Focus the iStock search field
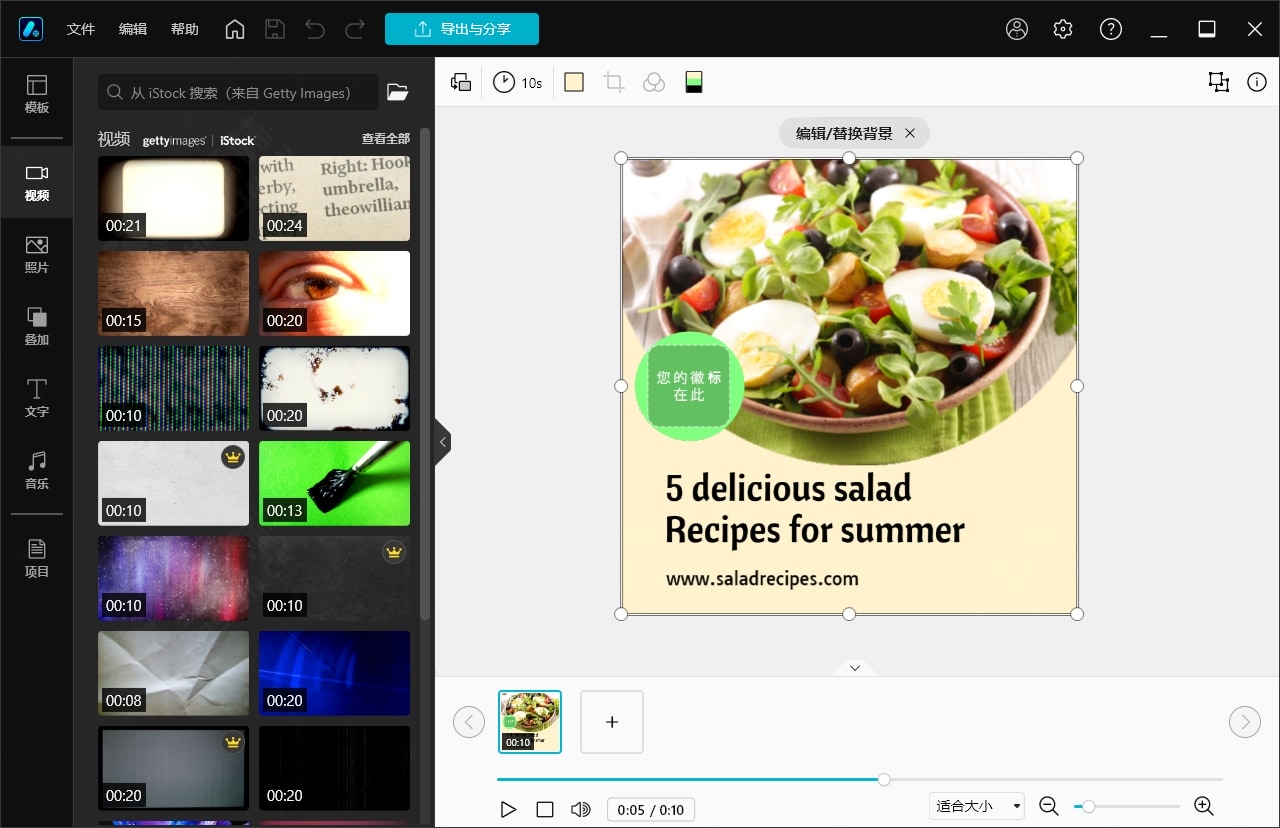Image resolution: width=1280 pixels, height=828 pixels. pyautogui.click(x=238, y=93)
